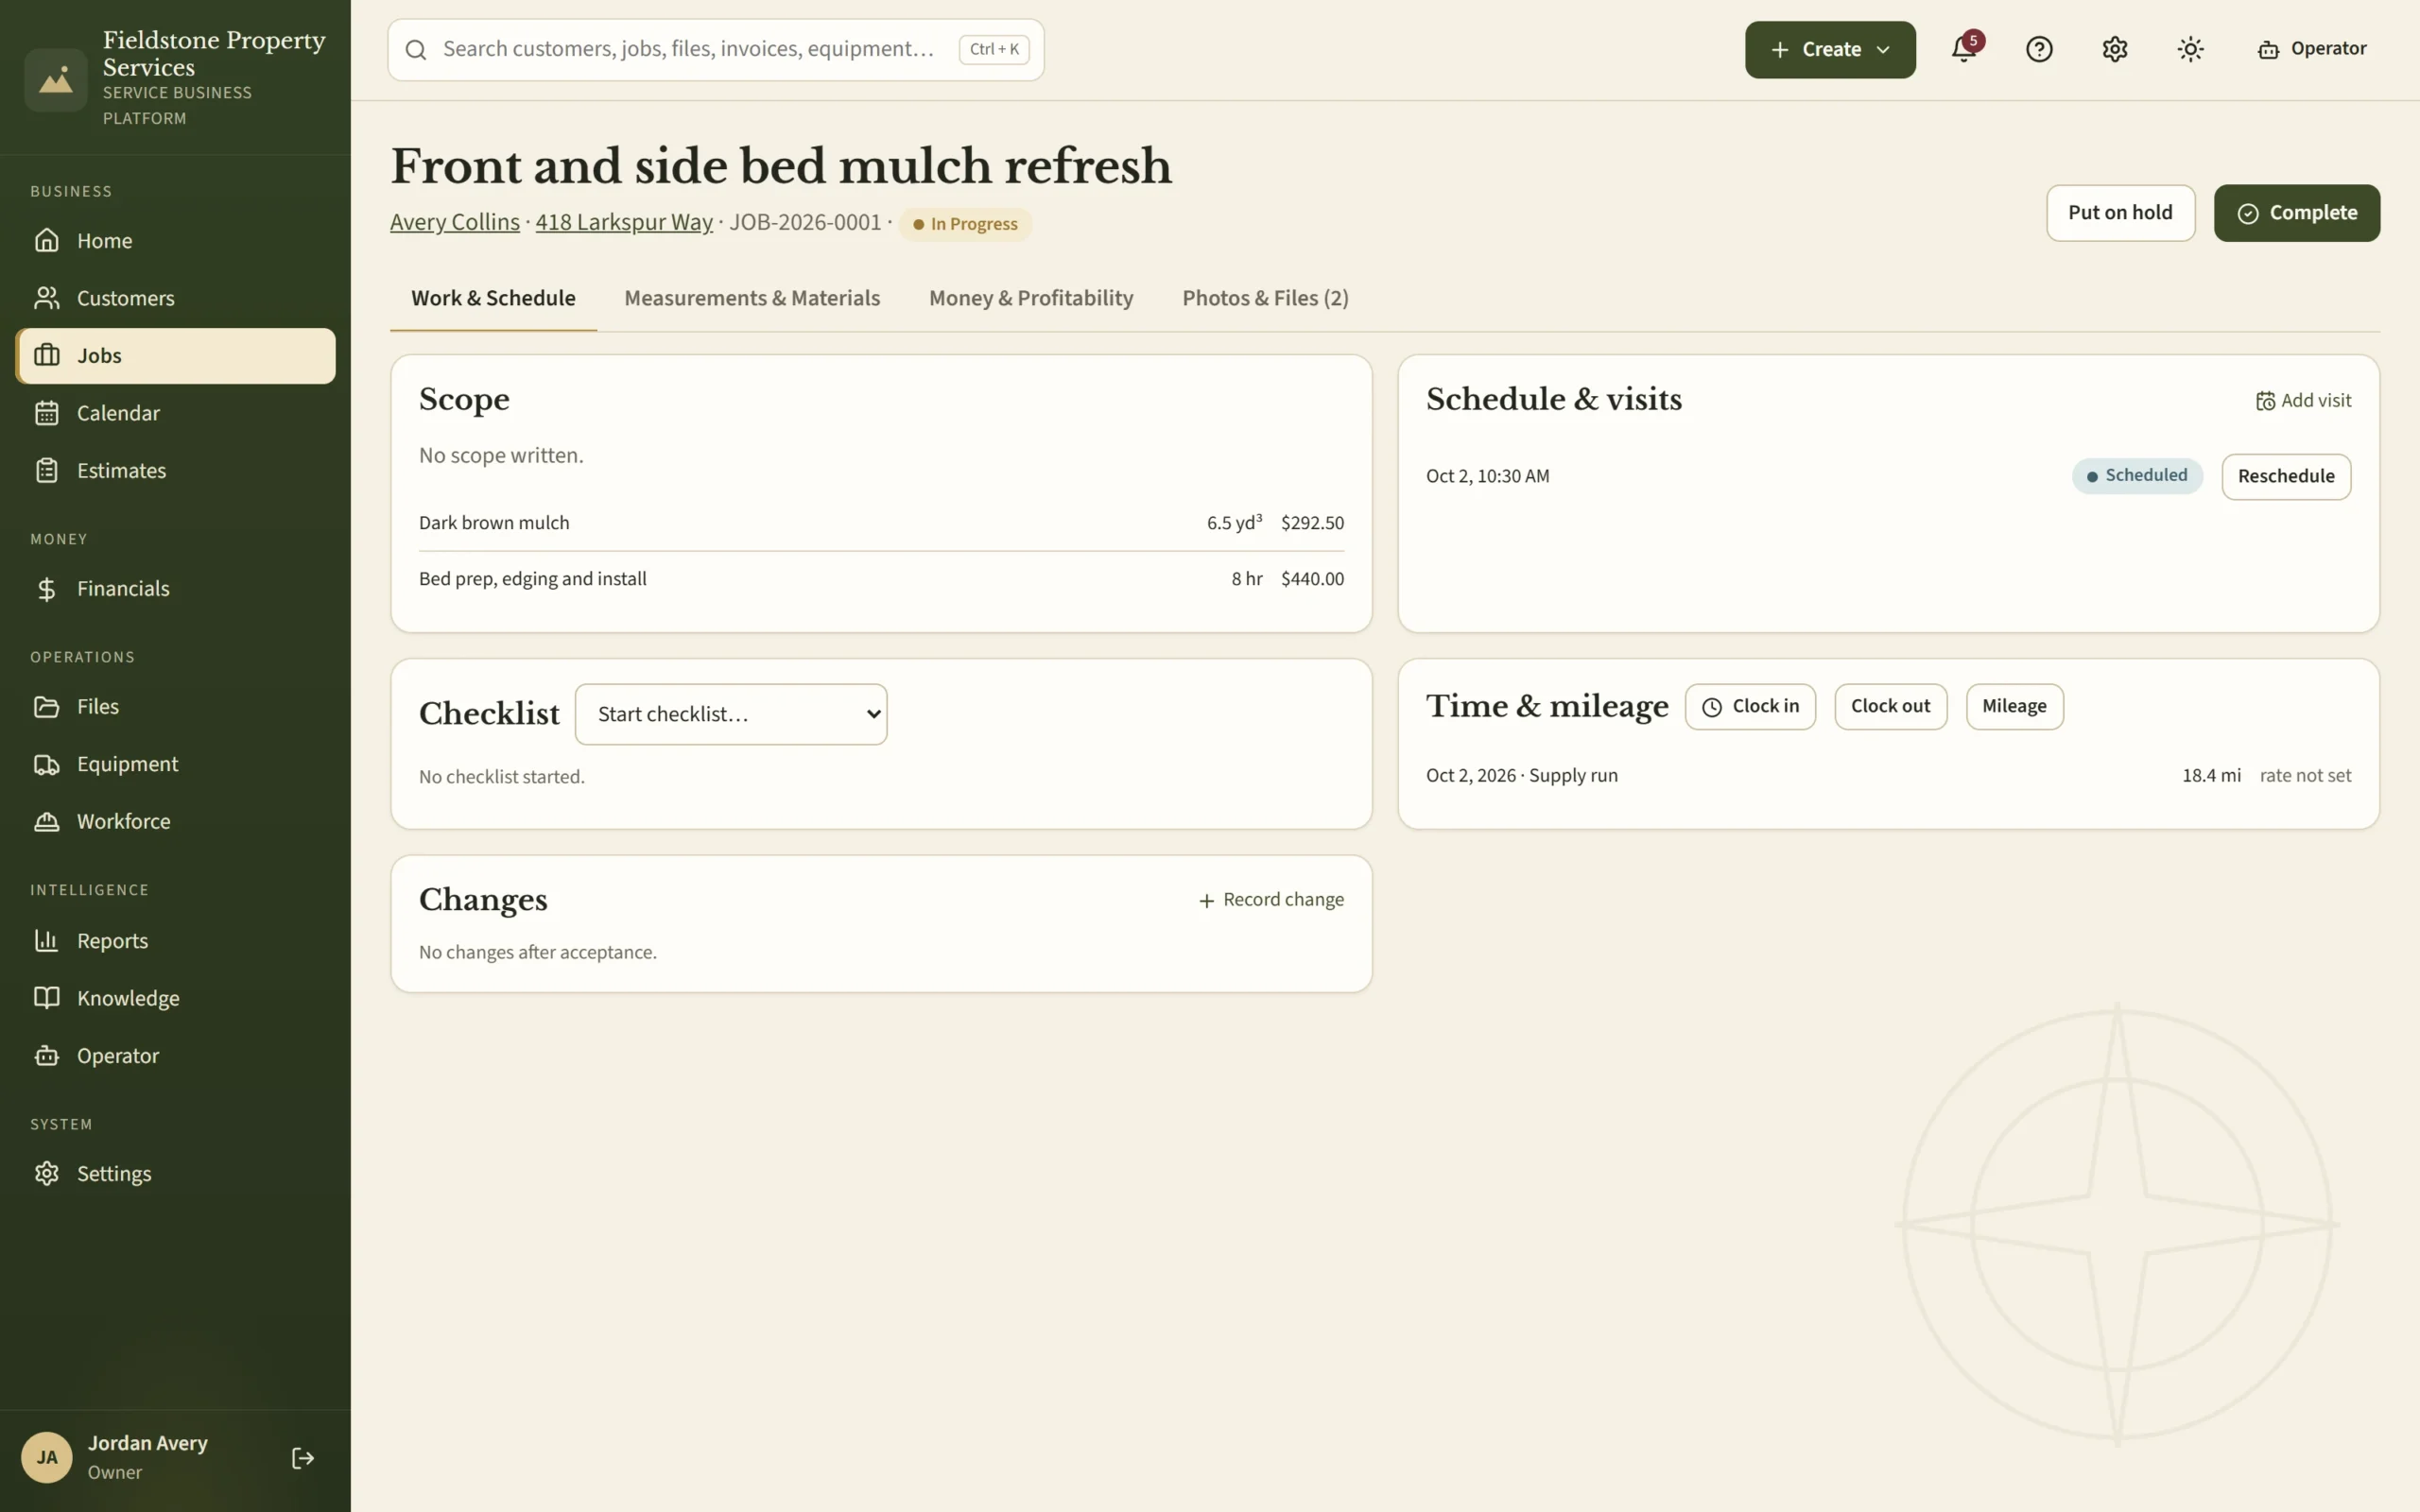Open Equipment in sidebar
The height and width of the screenshot is (1512, 2420).
(175, 764)
